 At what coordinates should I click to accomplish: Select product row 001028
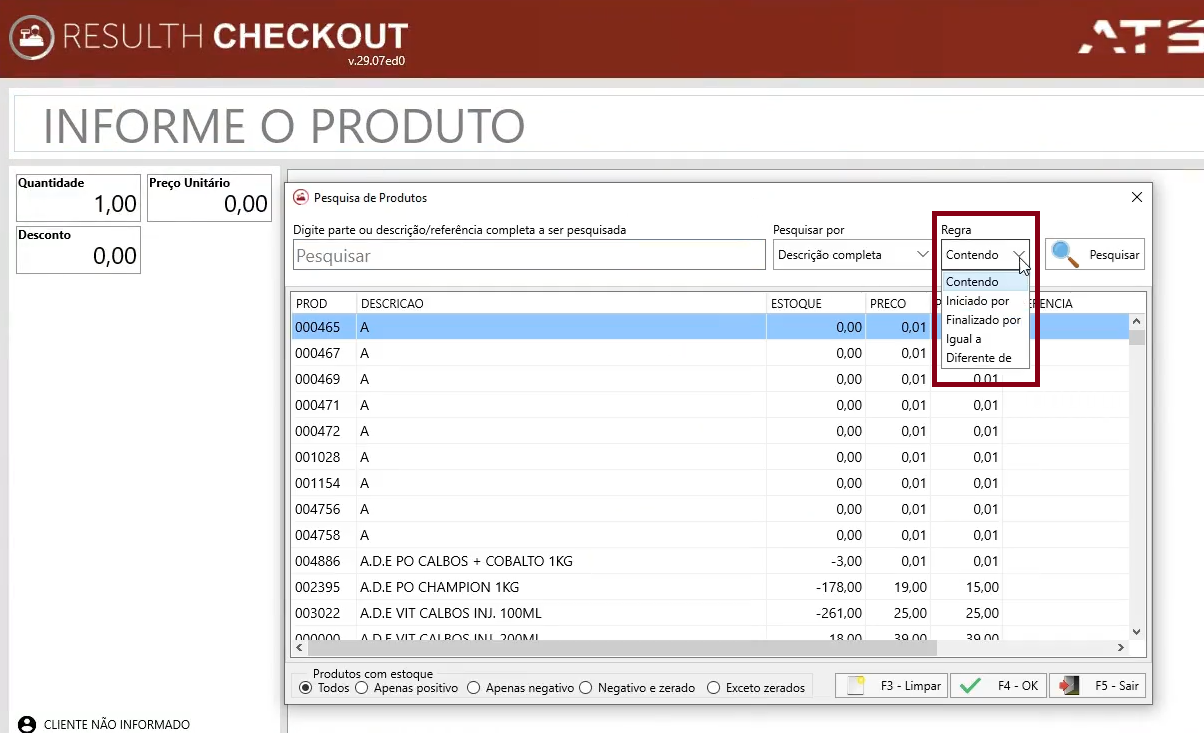pyautogui.click(x=710, y=457)
